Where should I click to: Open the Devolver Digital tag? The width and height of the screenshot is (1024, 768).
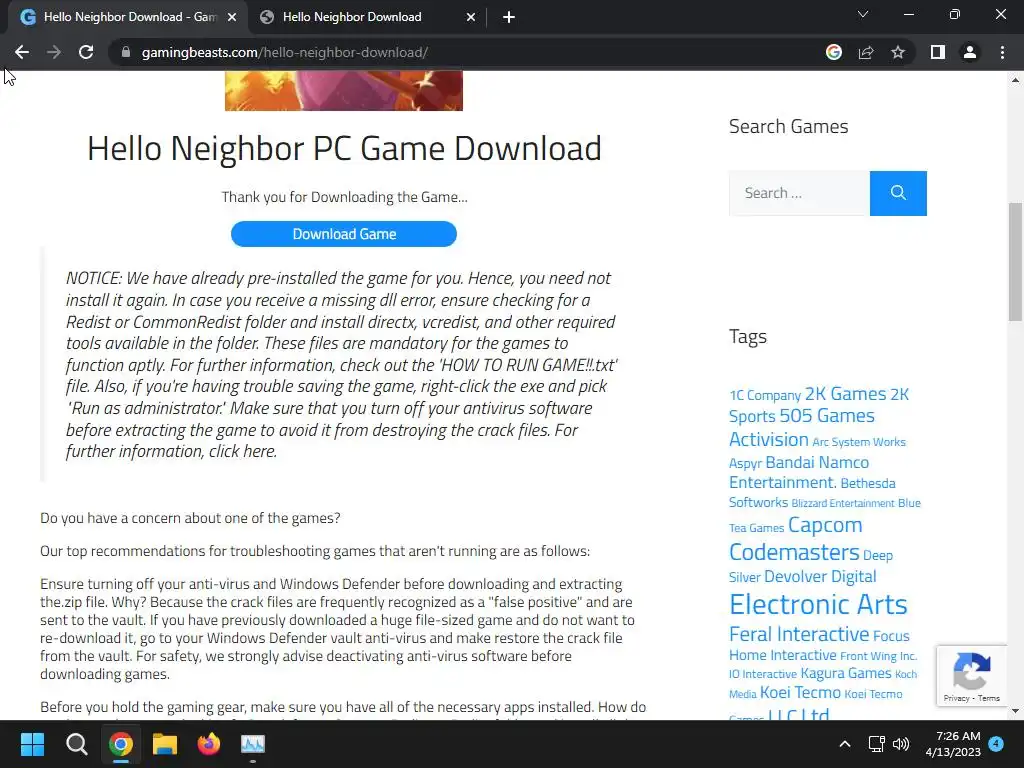pyautogui.click(x=820, y=577)
